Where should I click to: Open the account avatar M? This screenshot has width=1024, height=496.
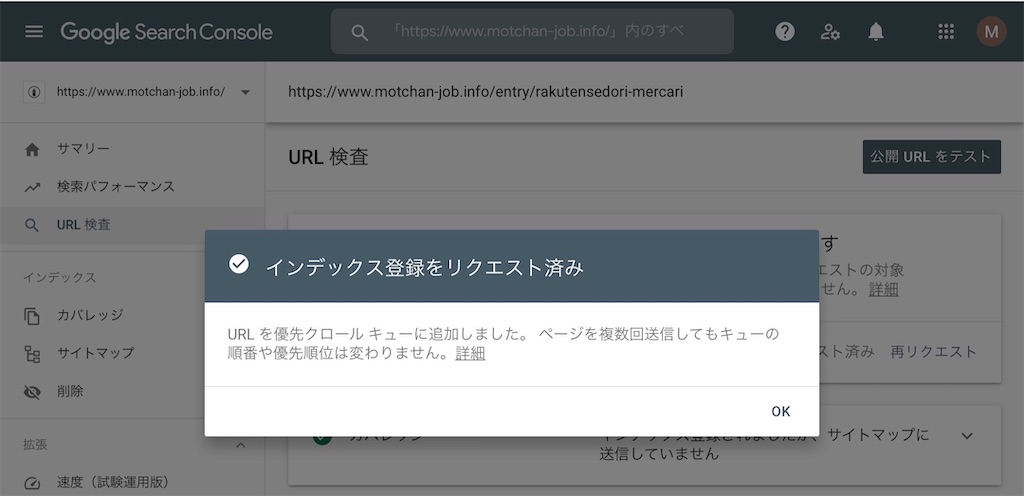[x=991, y=31]
